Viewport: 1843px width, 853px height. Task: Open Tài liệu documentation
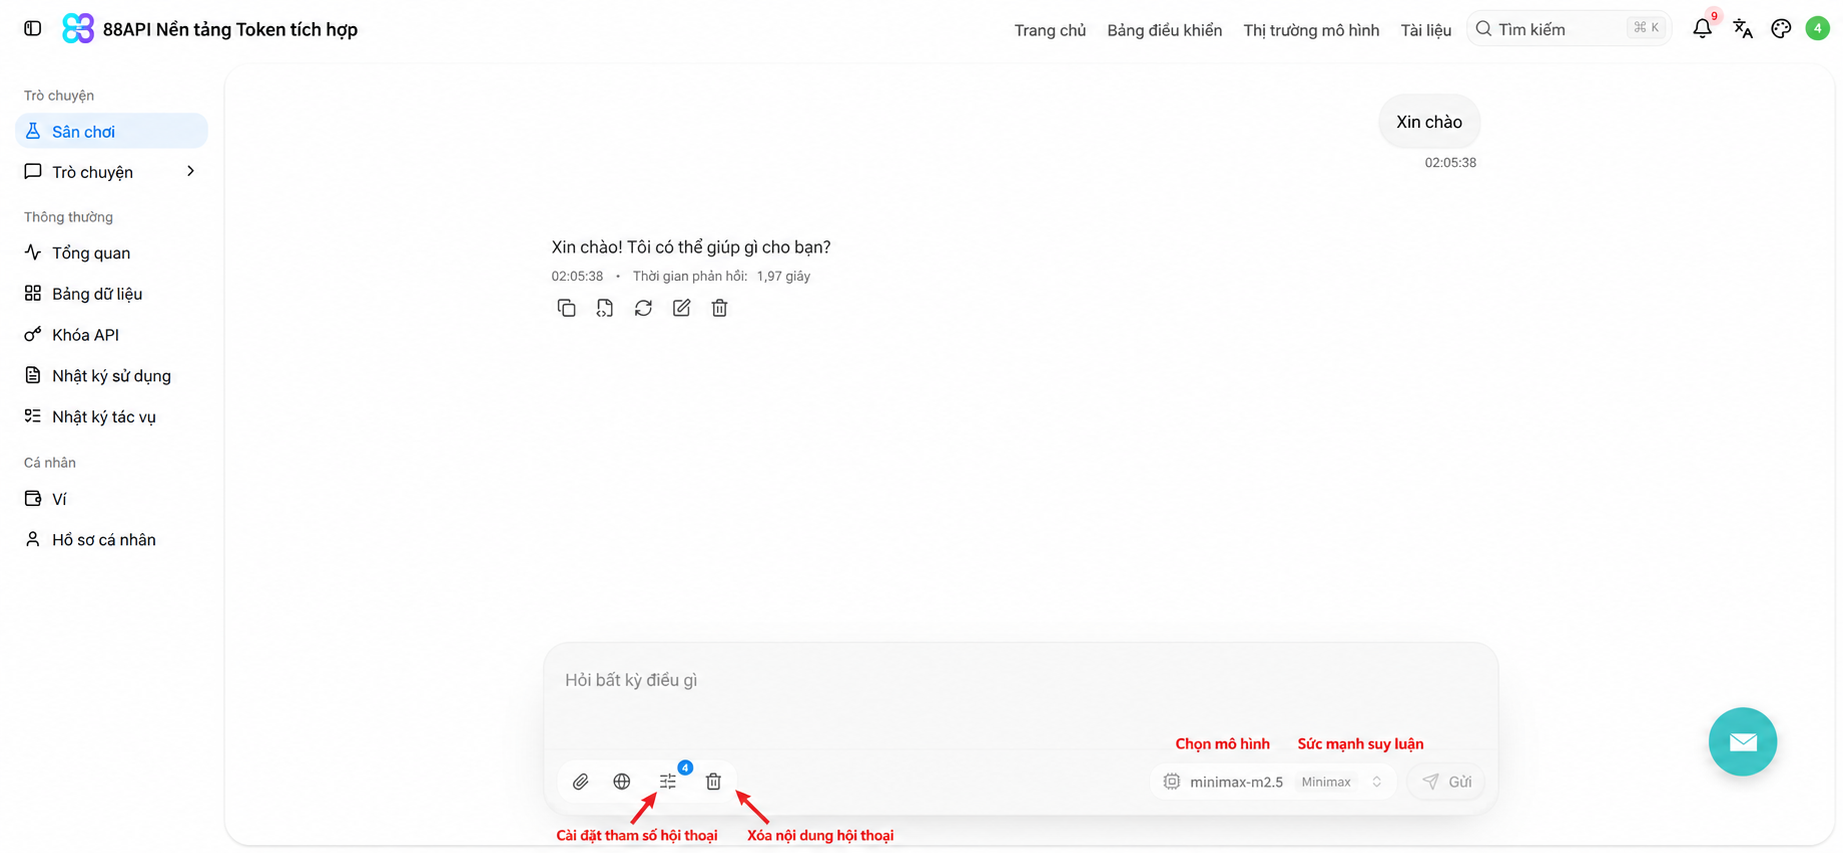(x=1426, y=30)
